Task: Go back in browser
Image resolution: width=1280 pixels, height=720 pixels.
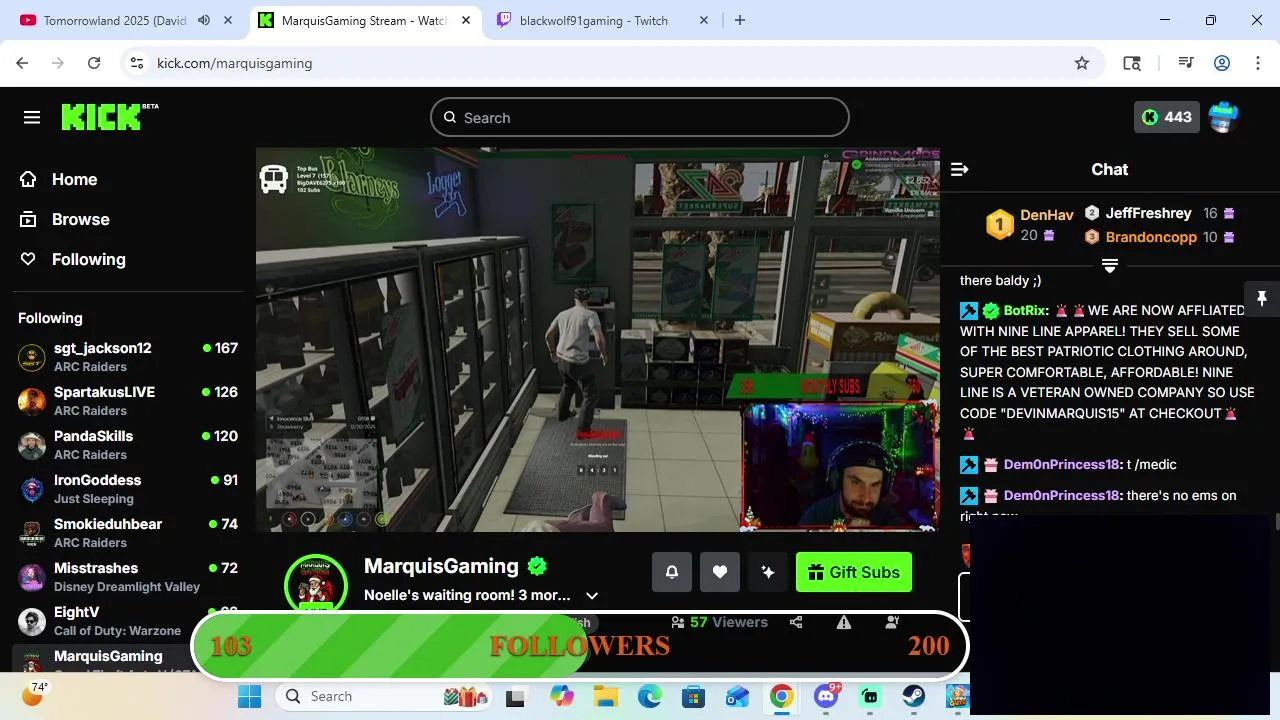Action: click(22, 63)
